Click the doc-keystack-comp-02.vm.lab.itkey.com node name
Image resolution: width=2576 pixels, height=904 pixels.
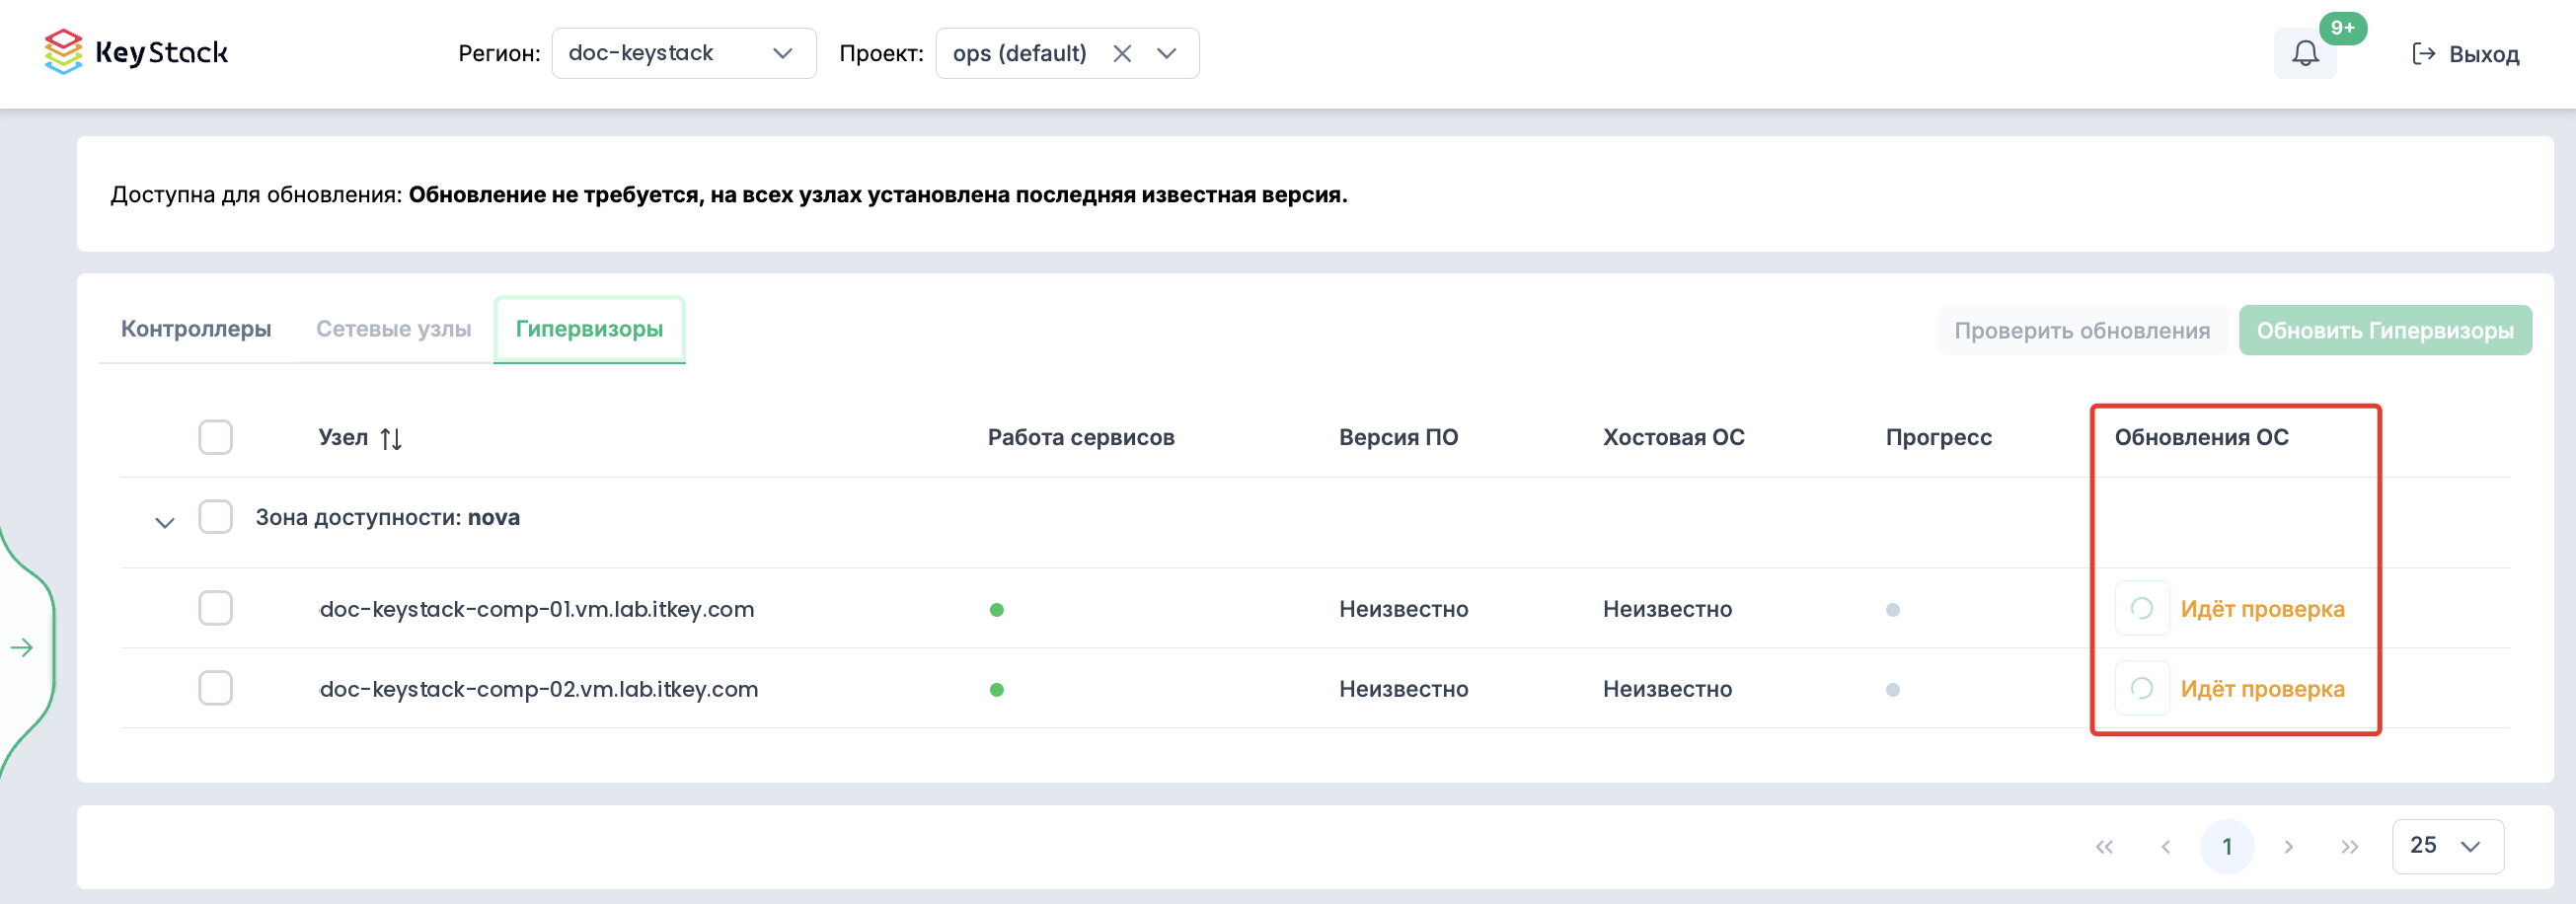click(x=539, y=689)
